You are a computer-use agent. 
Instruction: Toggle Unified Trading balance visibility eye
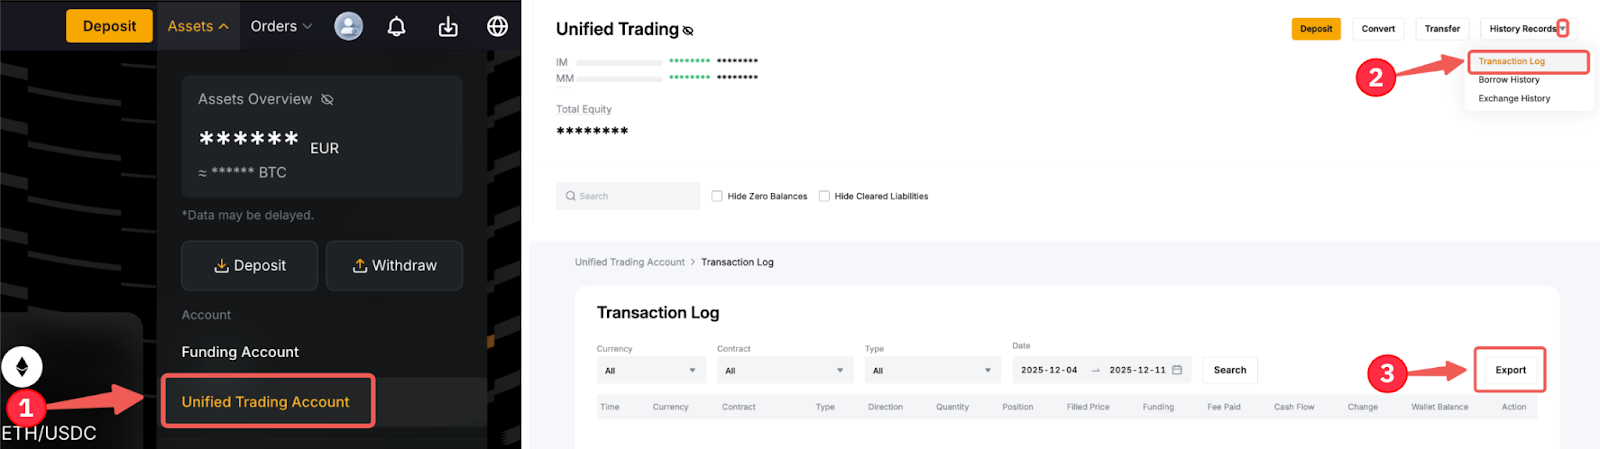[x=688, y=31]
